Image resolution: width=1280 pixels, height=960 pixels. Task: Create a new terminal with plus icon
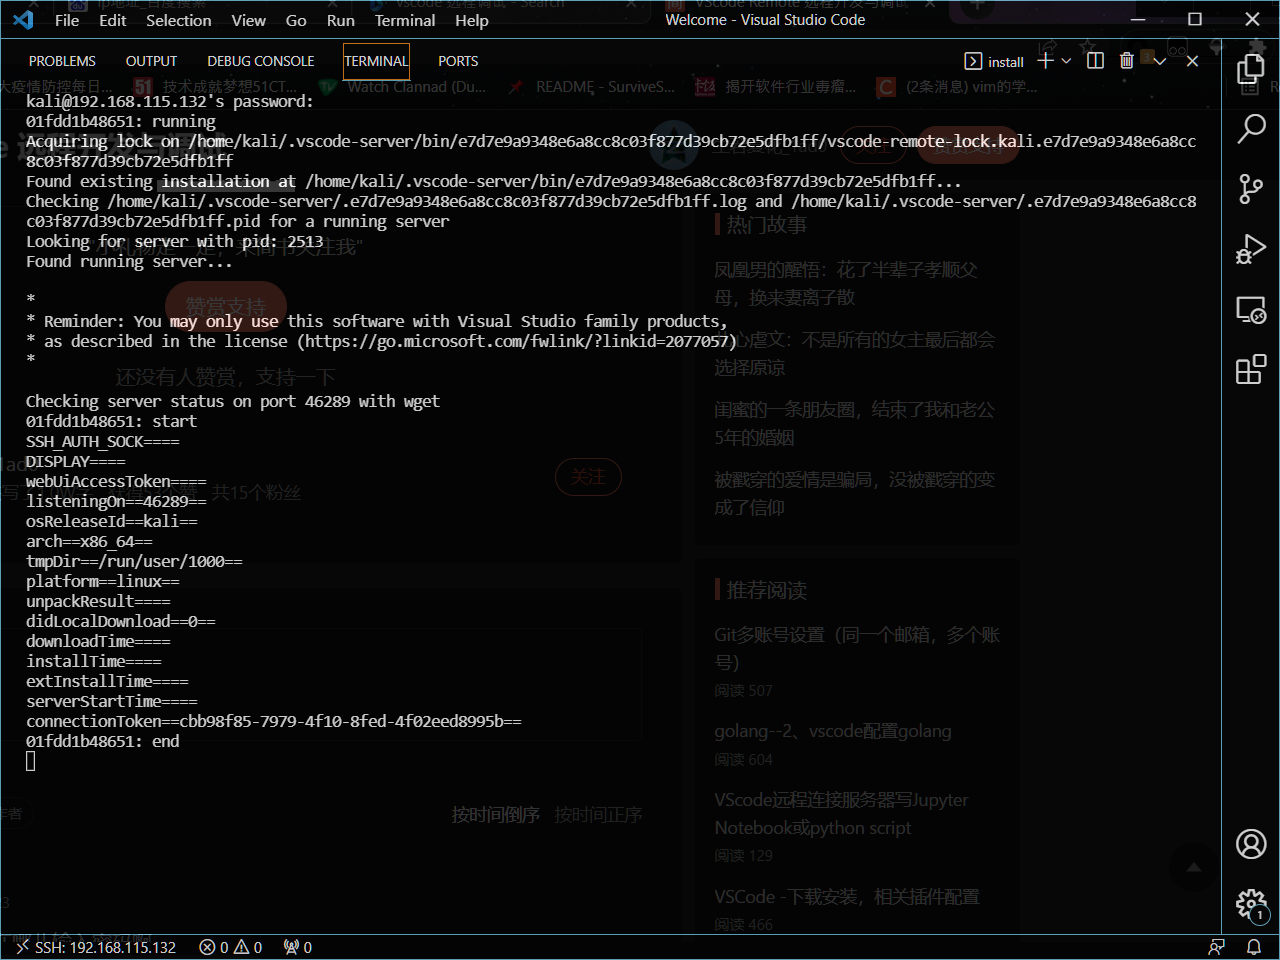click(1045, 61)
